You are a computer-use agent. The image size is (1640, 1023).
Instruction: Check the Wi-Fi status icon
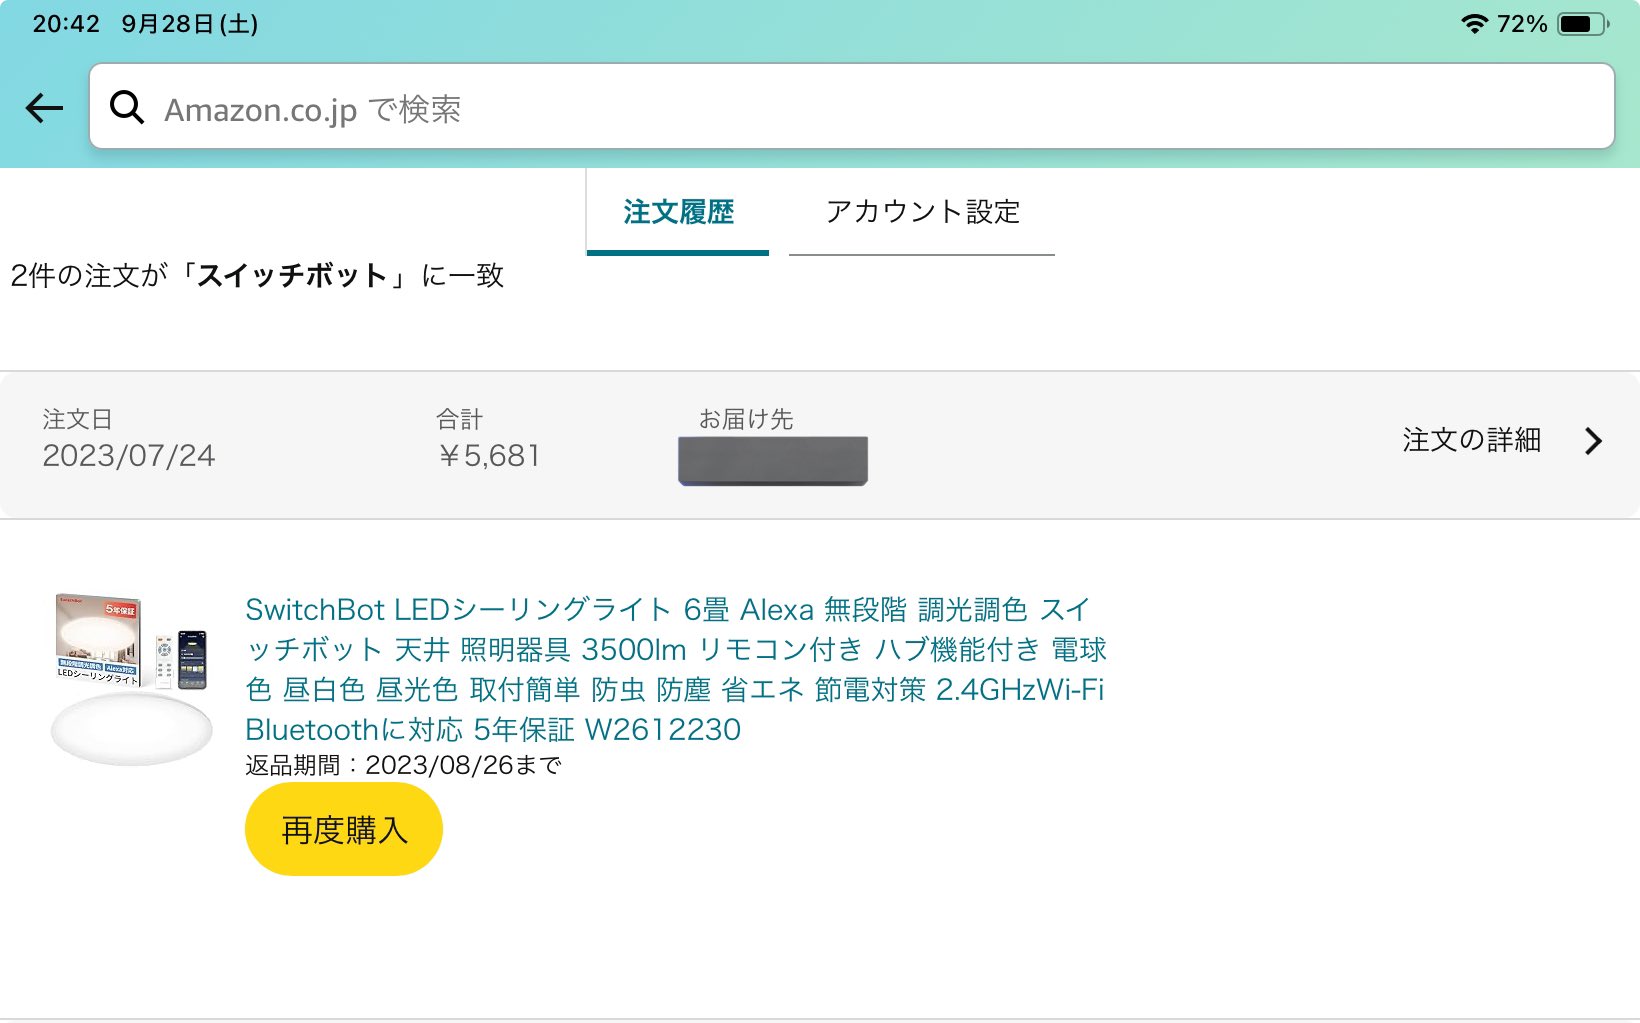point(1474,24)
